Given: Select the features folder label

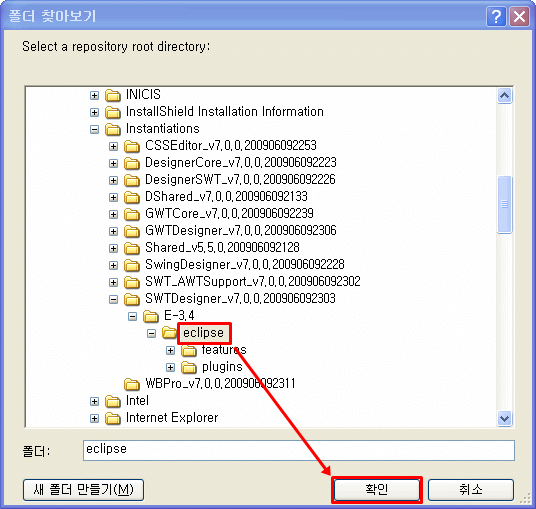Looking at the screenshot, I should click(224, 350).
